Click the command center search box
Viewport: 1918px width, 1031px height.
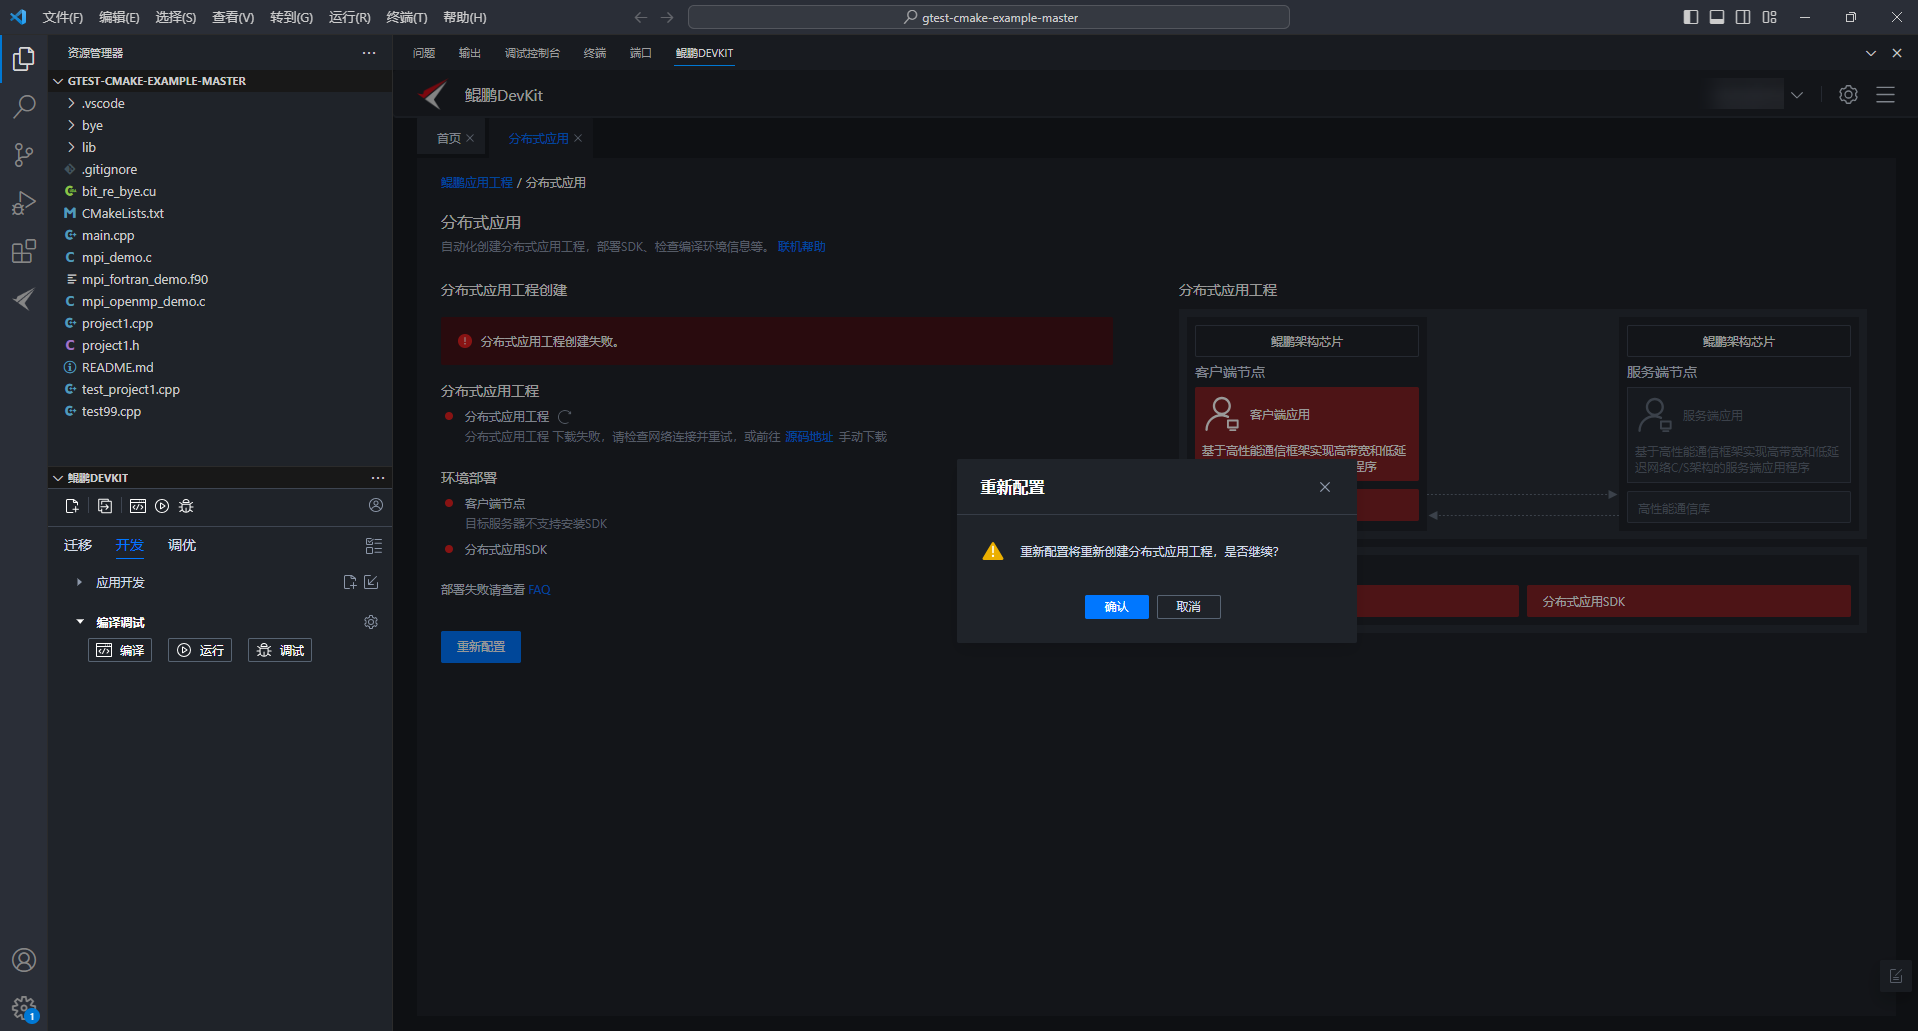tap(989, 17)
